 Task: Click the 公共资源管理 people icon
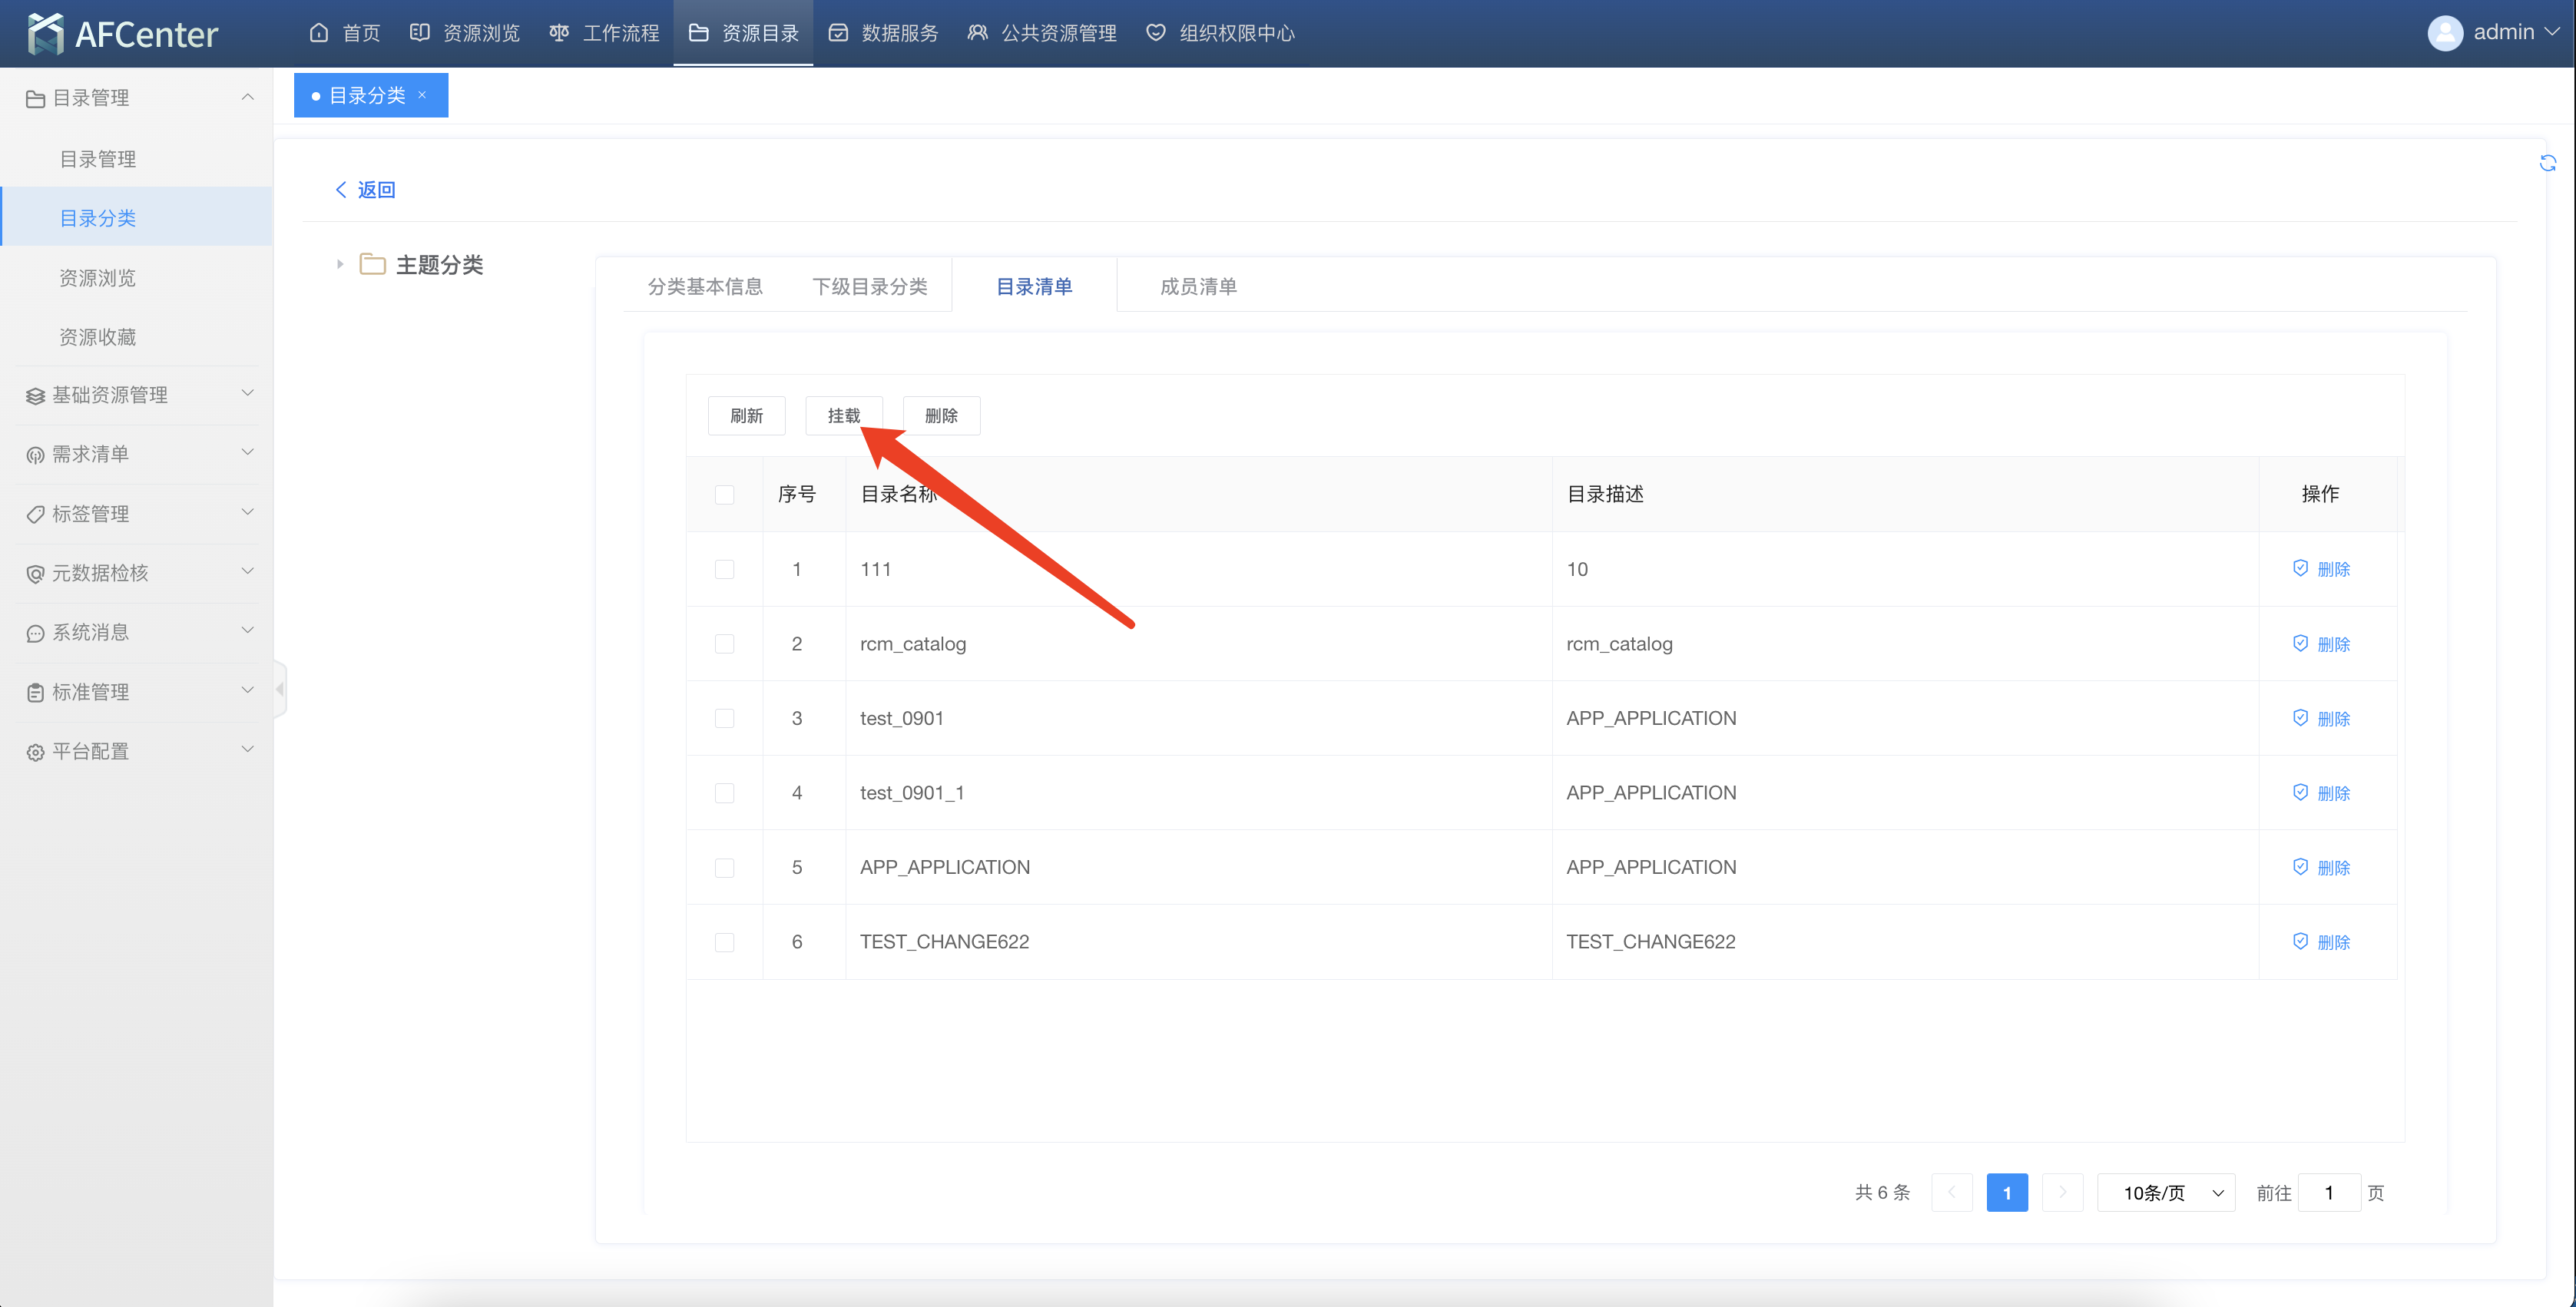click(x=977, y=33)
